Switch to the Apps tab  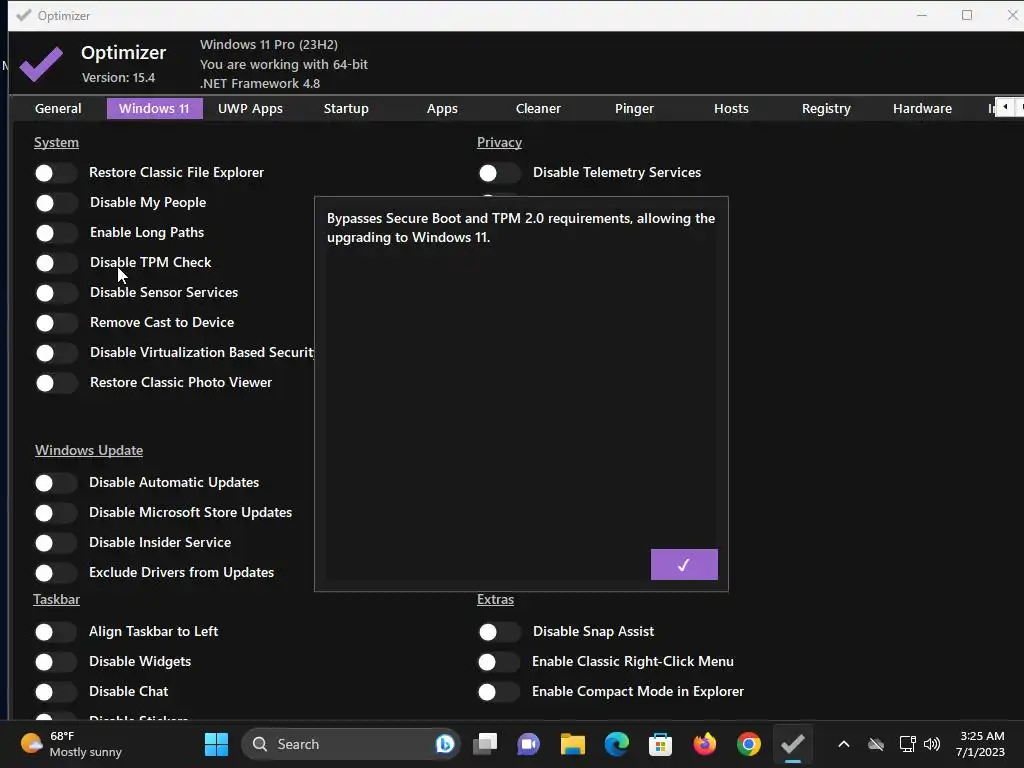(442, 108)
